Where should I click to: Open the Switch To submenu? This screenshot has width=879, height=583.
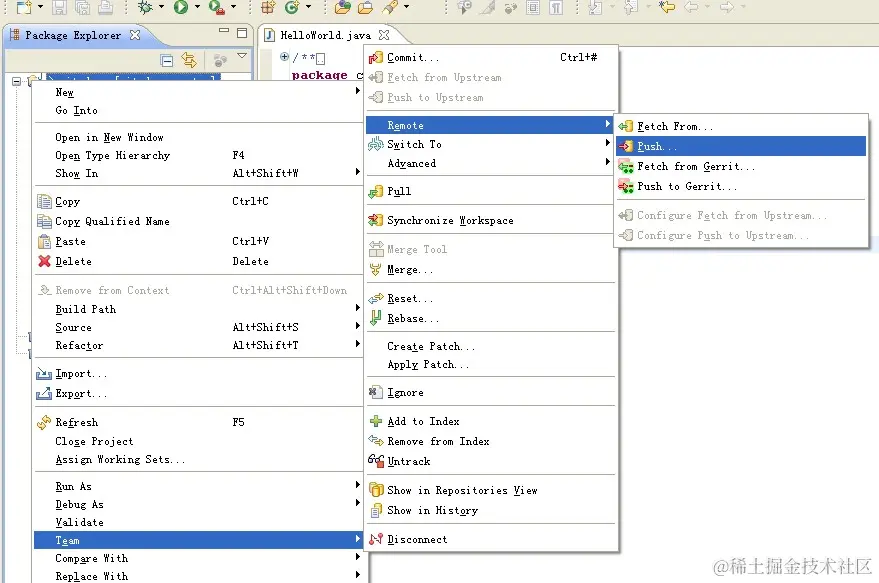pos(492,144)
